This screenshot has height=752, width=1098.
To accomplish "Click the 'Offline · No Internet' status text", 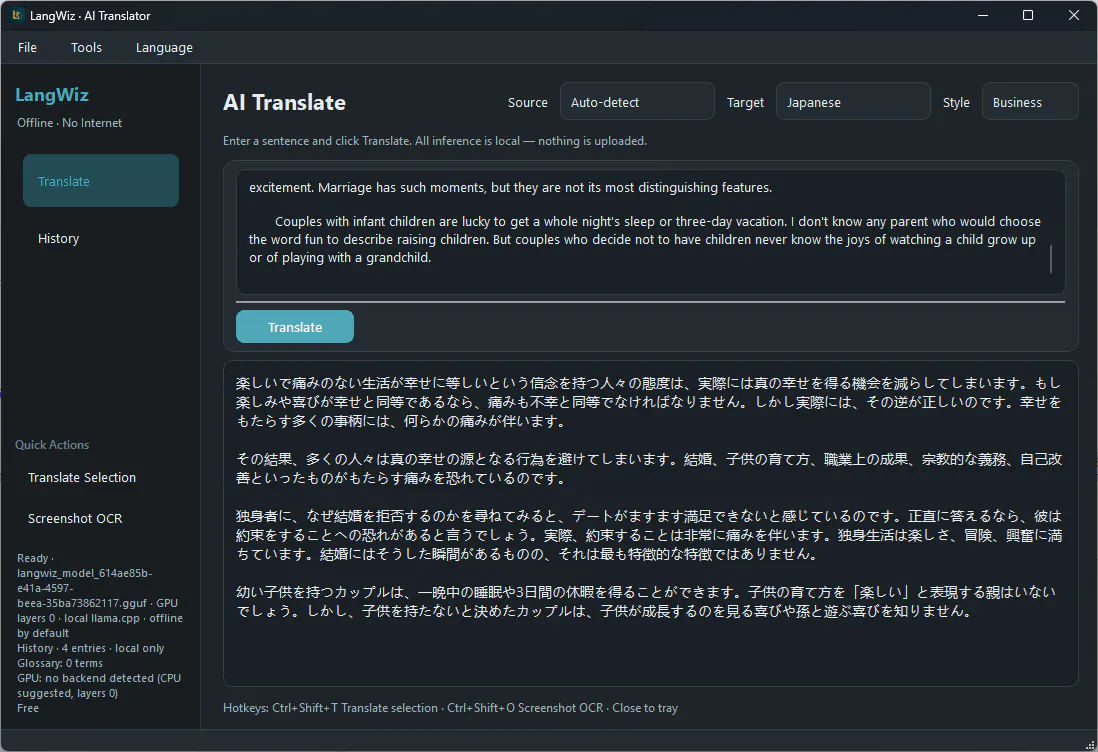I will pos(69,123).
